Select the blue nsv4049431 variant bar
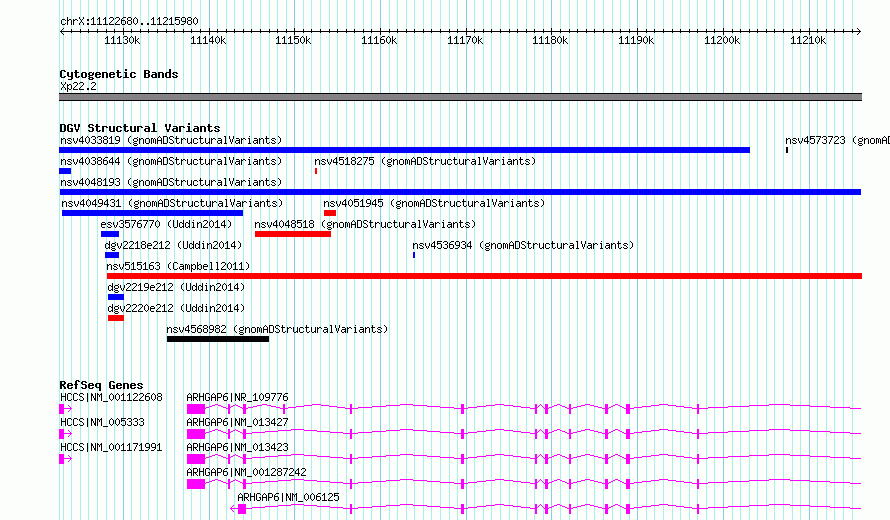890x520 pixels. [x=152, y=213]
